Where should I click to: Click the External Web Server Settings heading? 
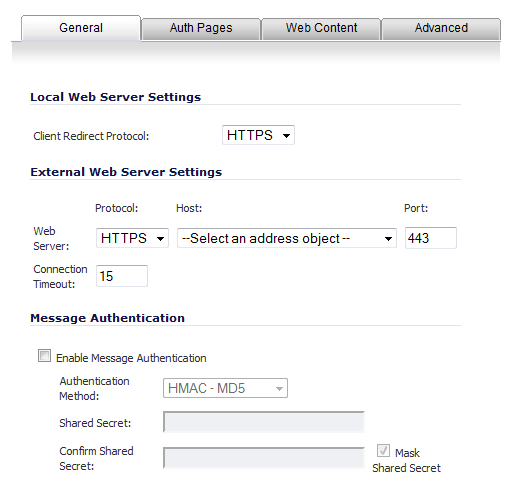tap(126, 172)
